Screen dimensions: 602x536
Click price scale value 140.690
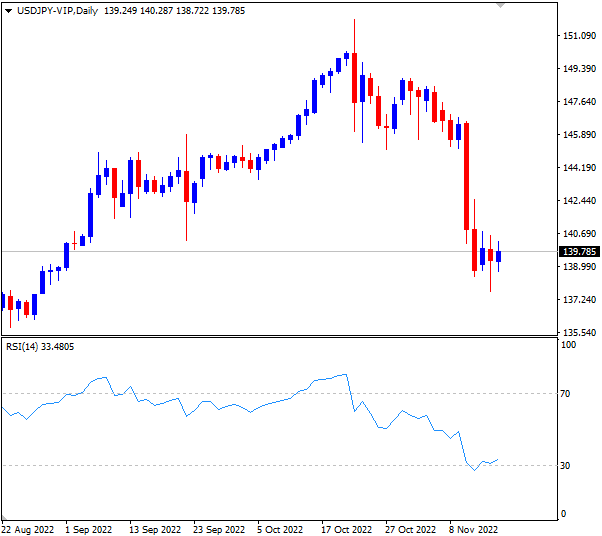click(579, 234)
